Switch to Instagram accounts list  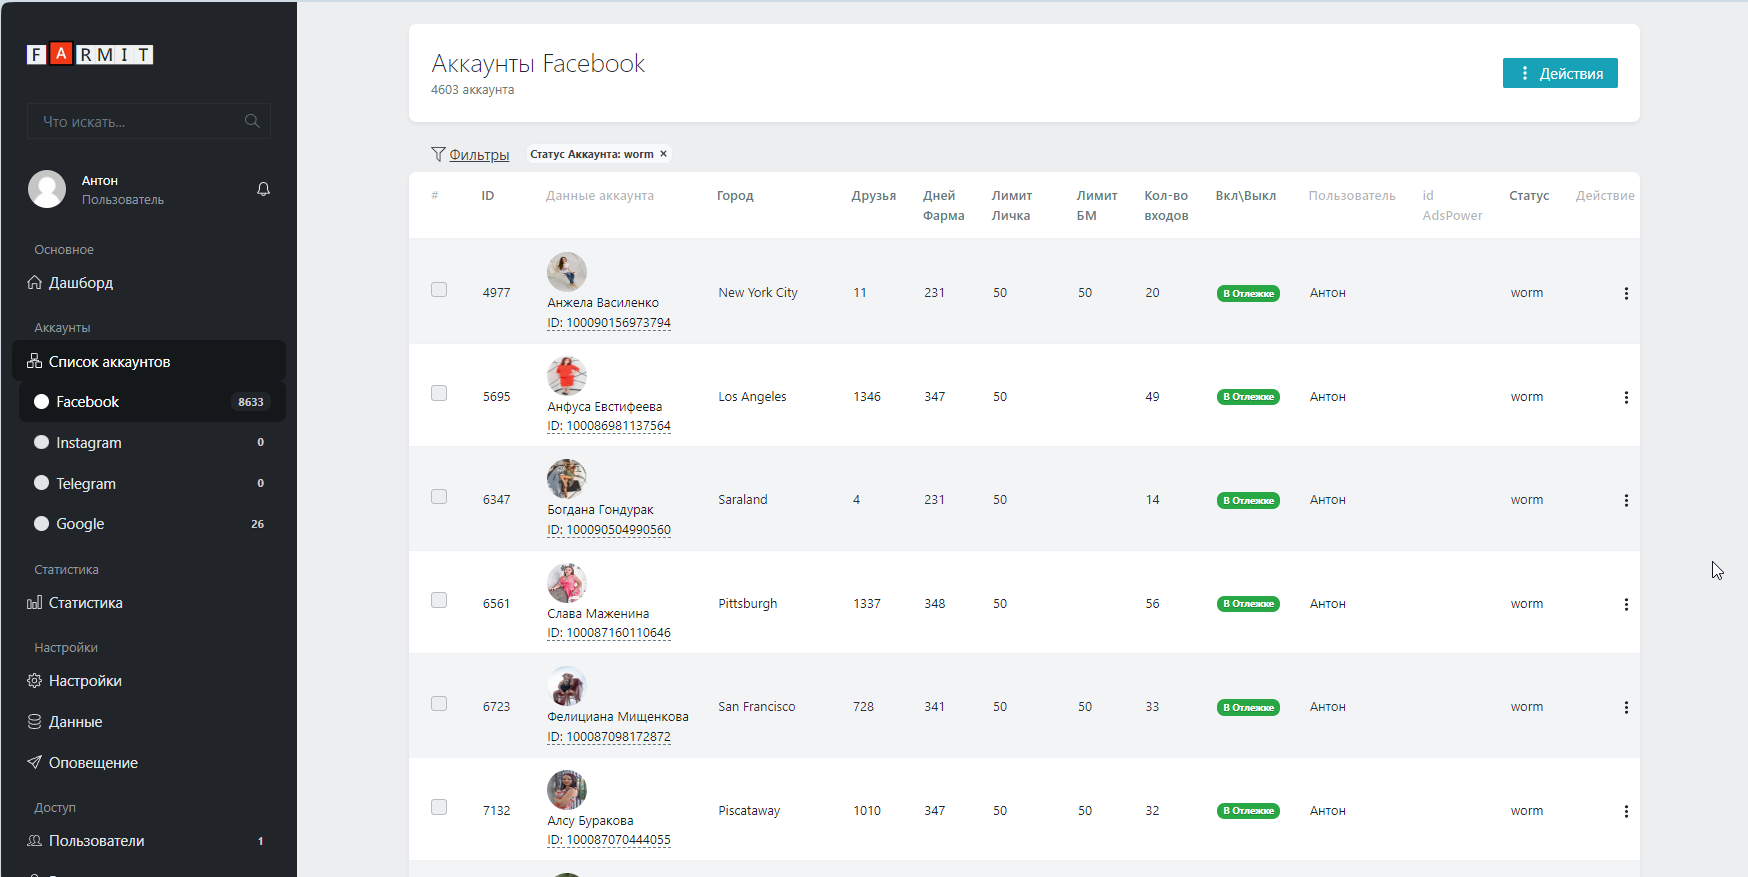click(88, 443)
